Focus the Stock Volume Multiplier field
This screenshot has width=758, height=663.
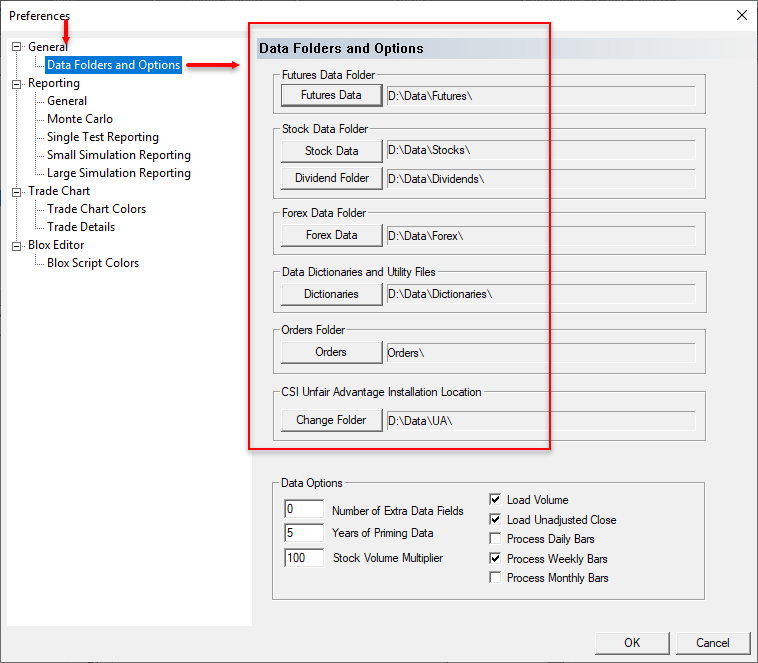(304, 557)
